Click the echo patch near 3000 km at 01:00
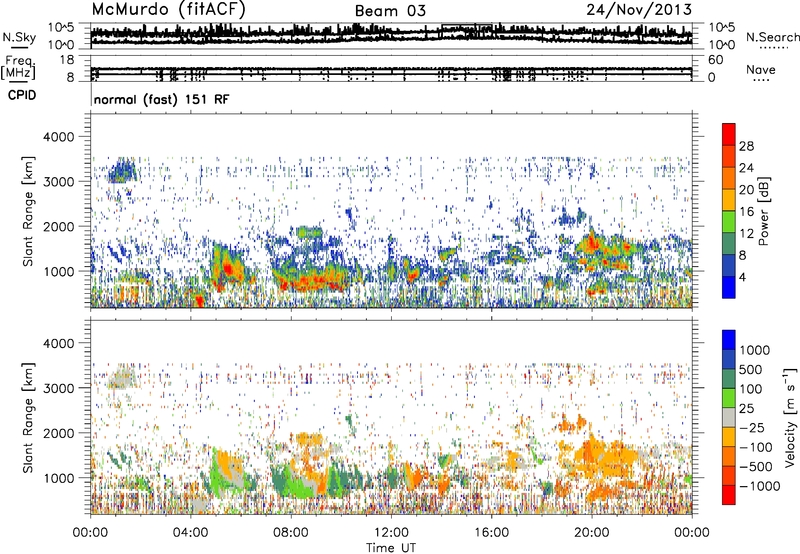The width and height of the screenshot is (800, 554). 121,171
